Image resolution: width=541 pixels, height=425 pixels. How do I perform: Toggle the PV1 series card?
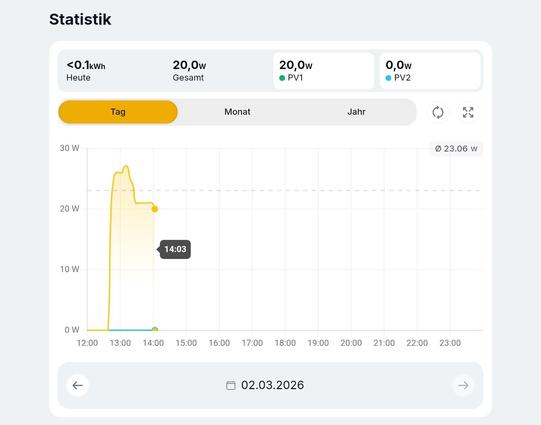click(324, 71)
